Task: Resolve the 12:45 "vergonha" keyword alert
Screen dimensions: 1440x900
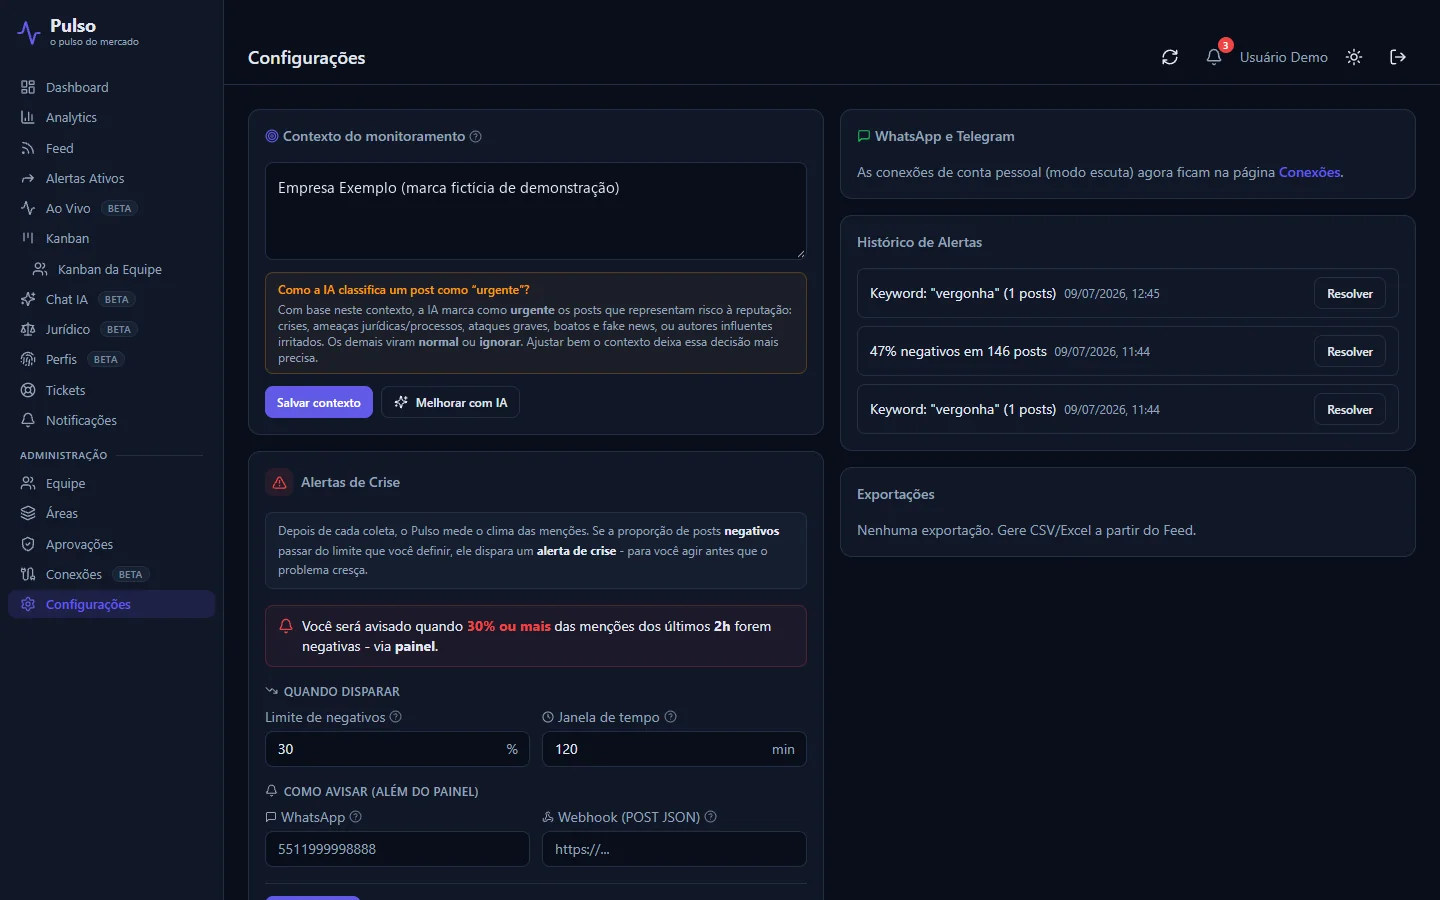Action: point(1350,293)
